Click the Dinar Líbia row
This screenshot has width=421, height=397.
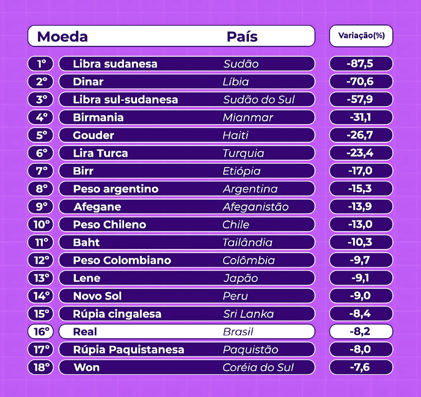pyautogui.click(x=187, y=82)
